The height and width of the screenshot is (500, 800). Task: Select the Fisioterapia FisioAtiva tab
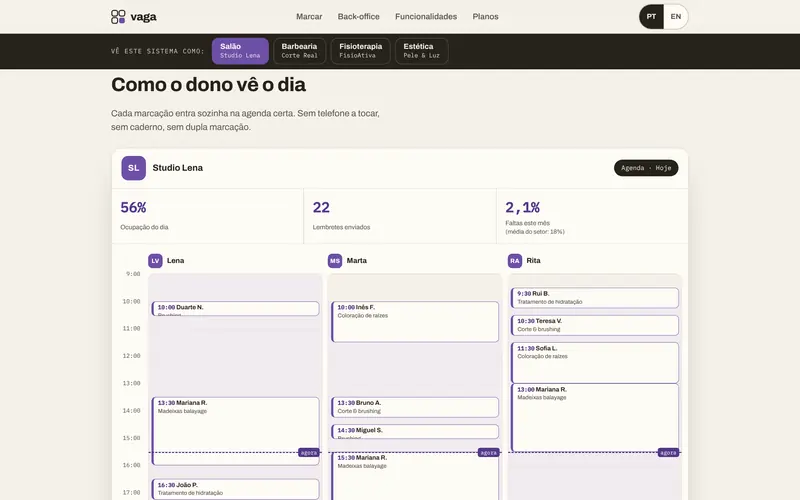point(361,51)
